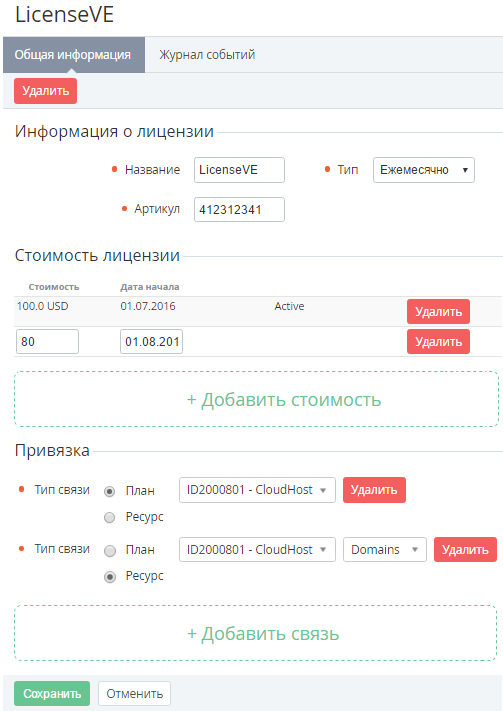Switch to the Журнал событий tab
The image size is (503, 711).
click(x=207, y=55)
